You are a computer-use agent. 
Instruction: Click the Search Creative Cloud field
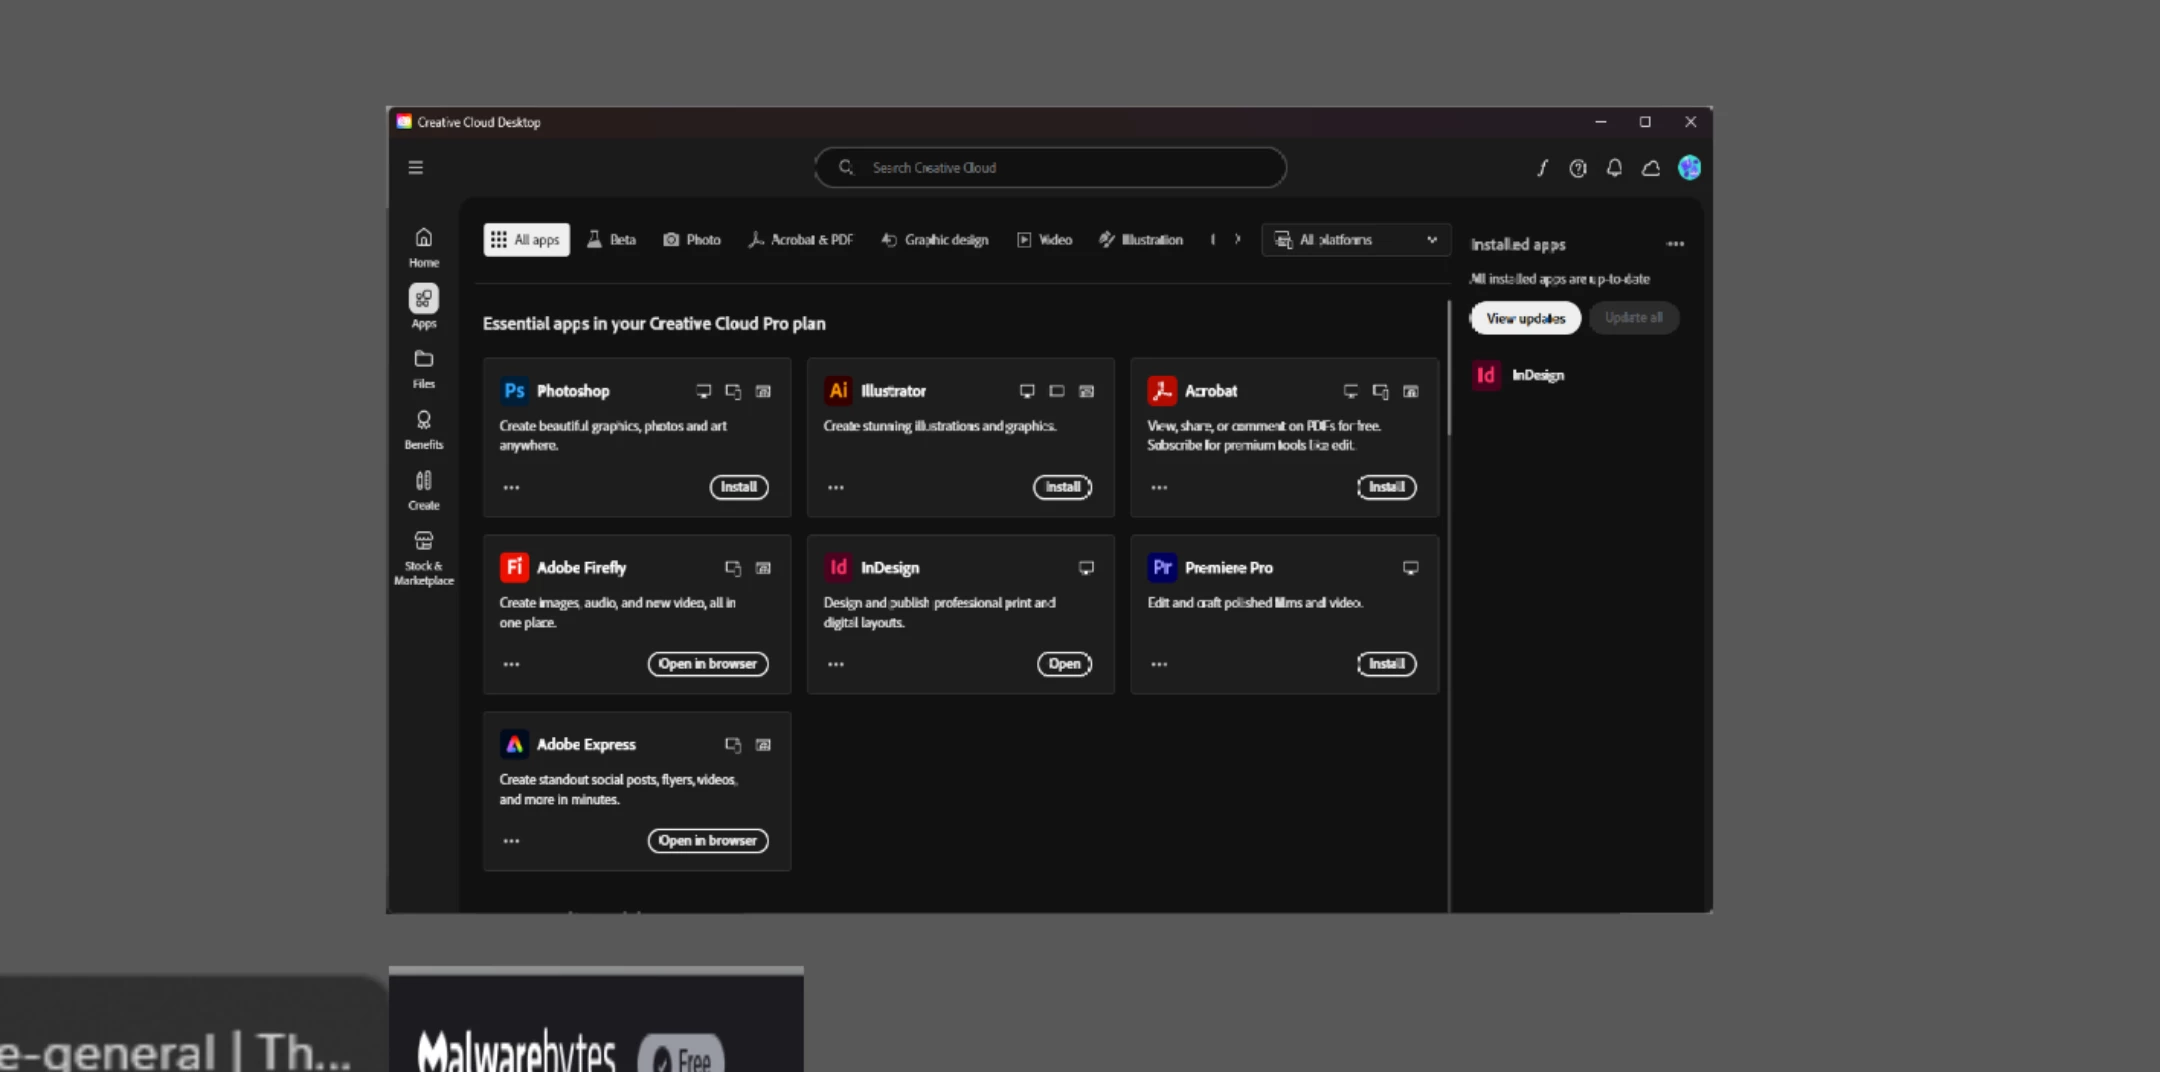(1050, 168)
